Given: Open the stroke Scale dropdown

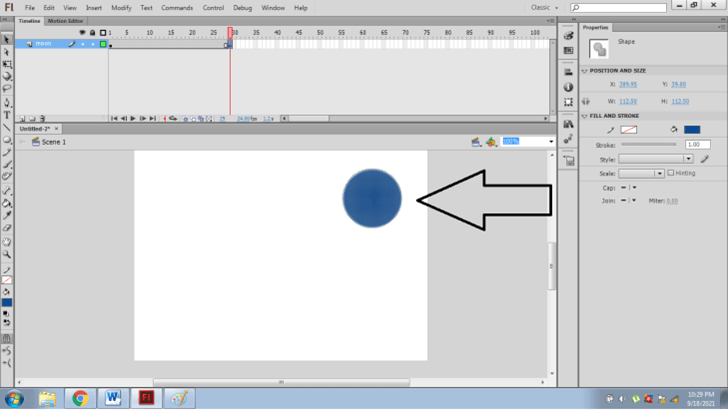Looking at the screenshot, I should (641, 173).
